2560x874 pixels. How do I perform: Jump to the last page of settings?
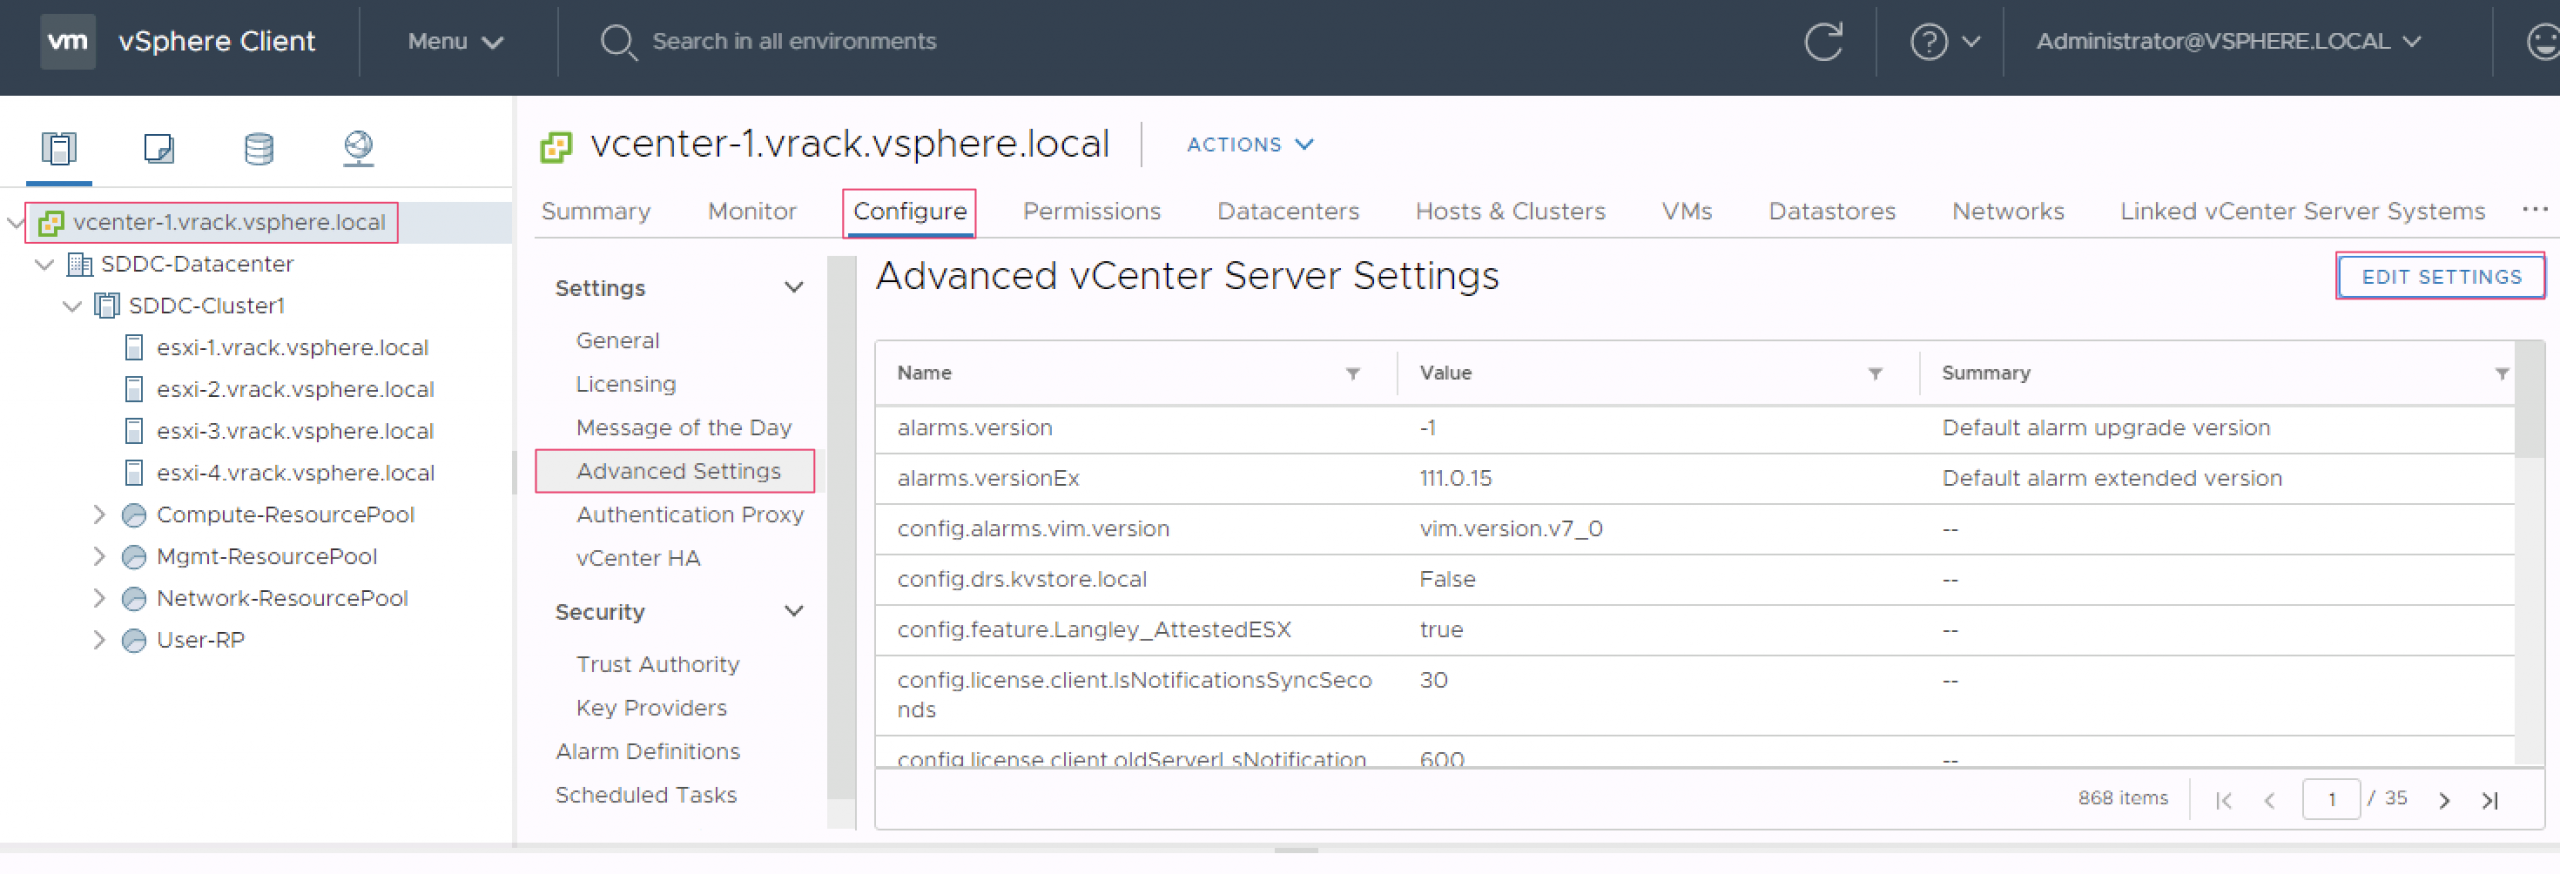pos(2490,800)
